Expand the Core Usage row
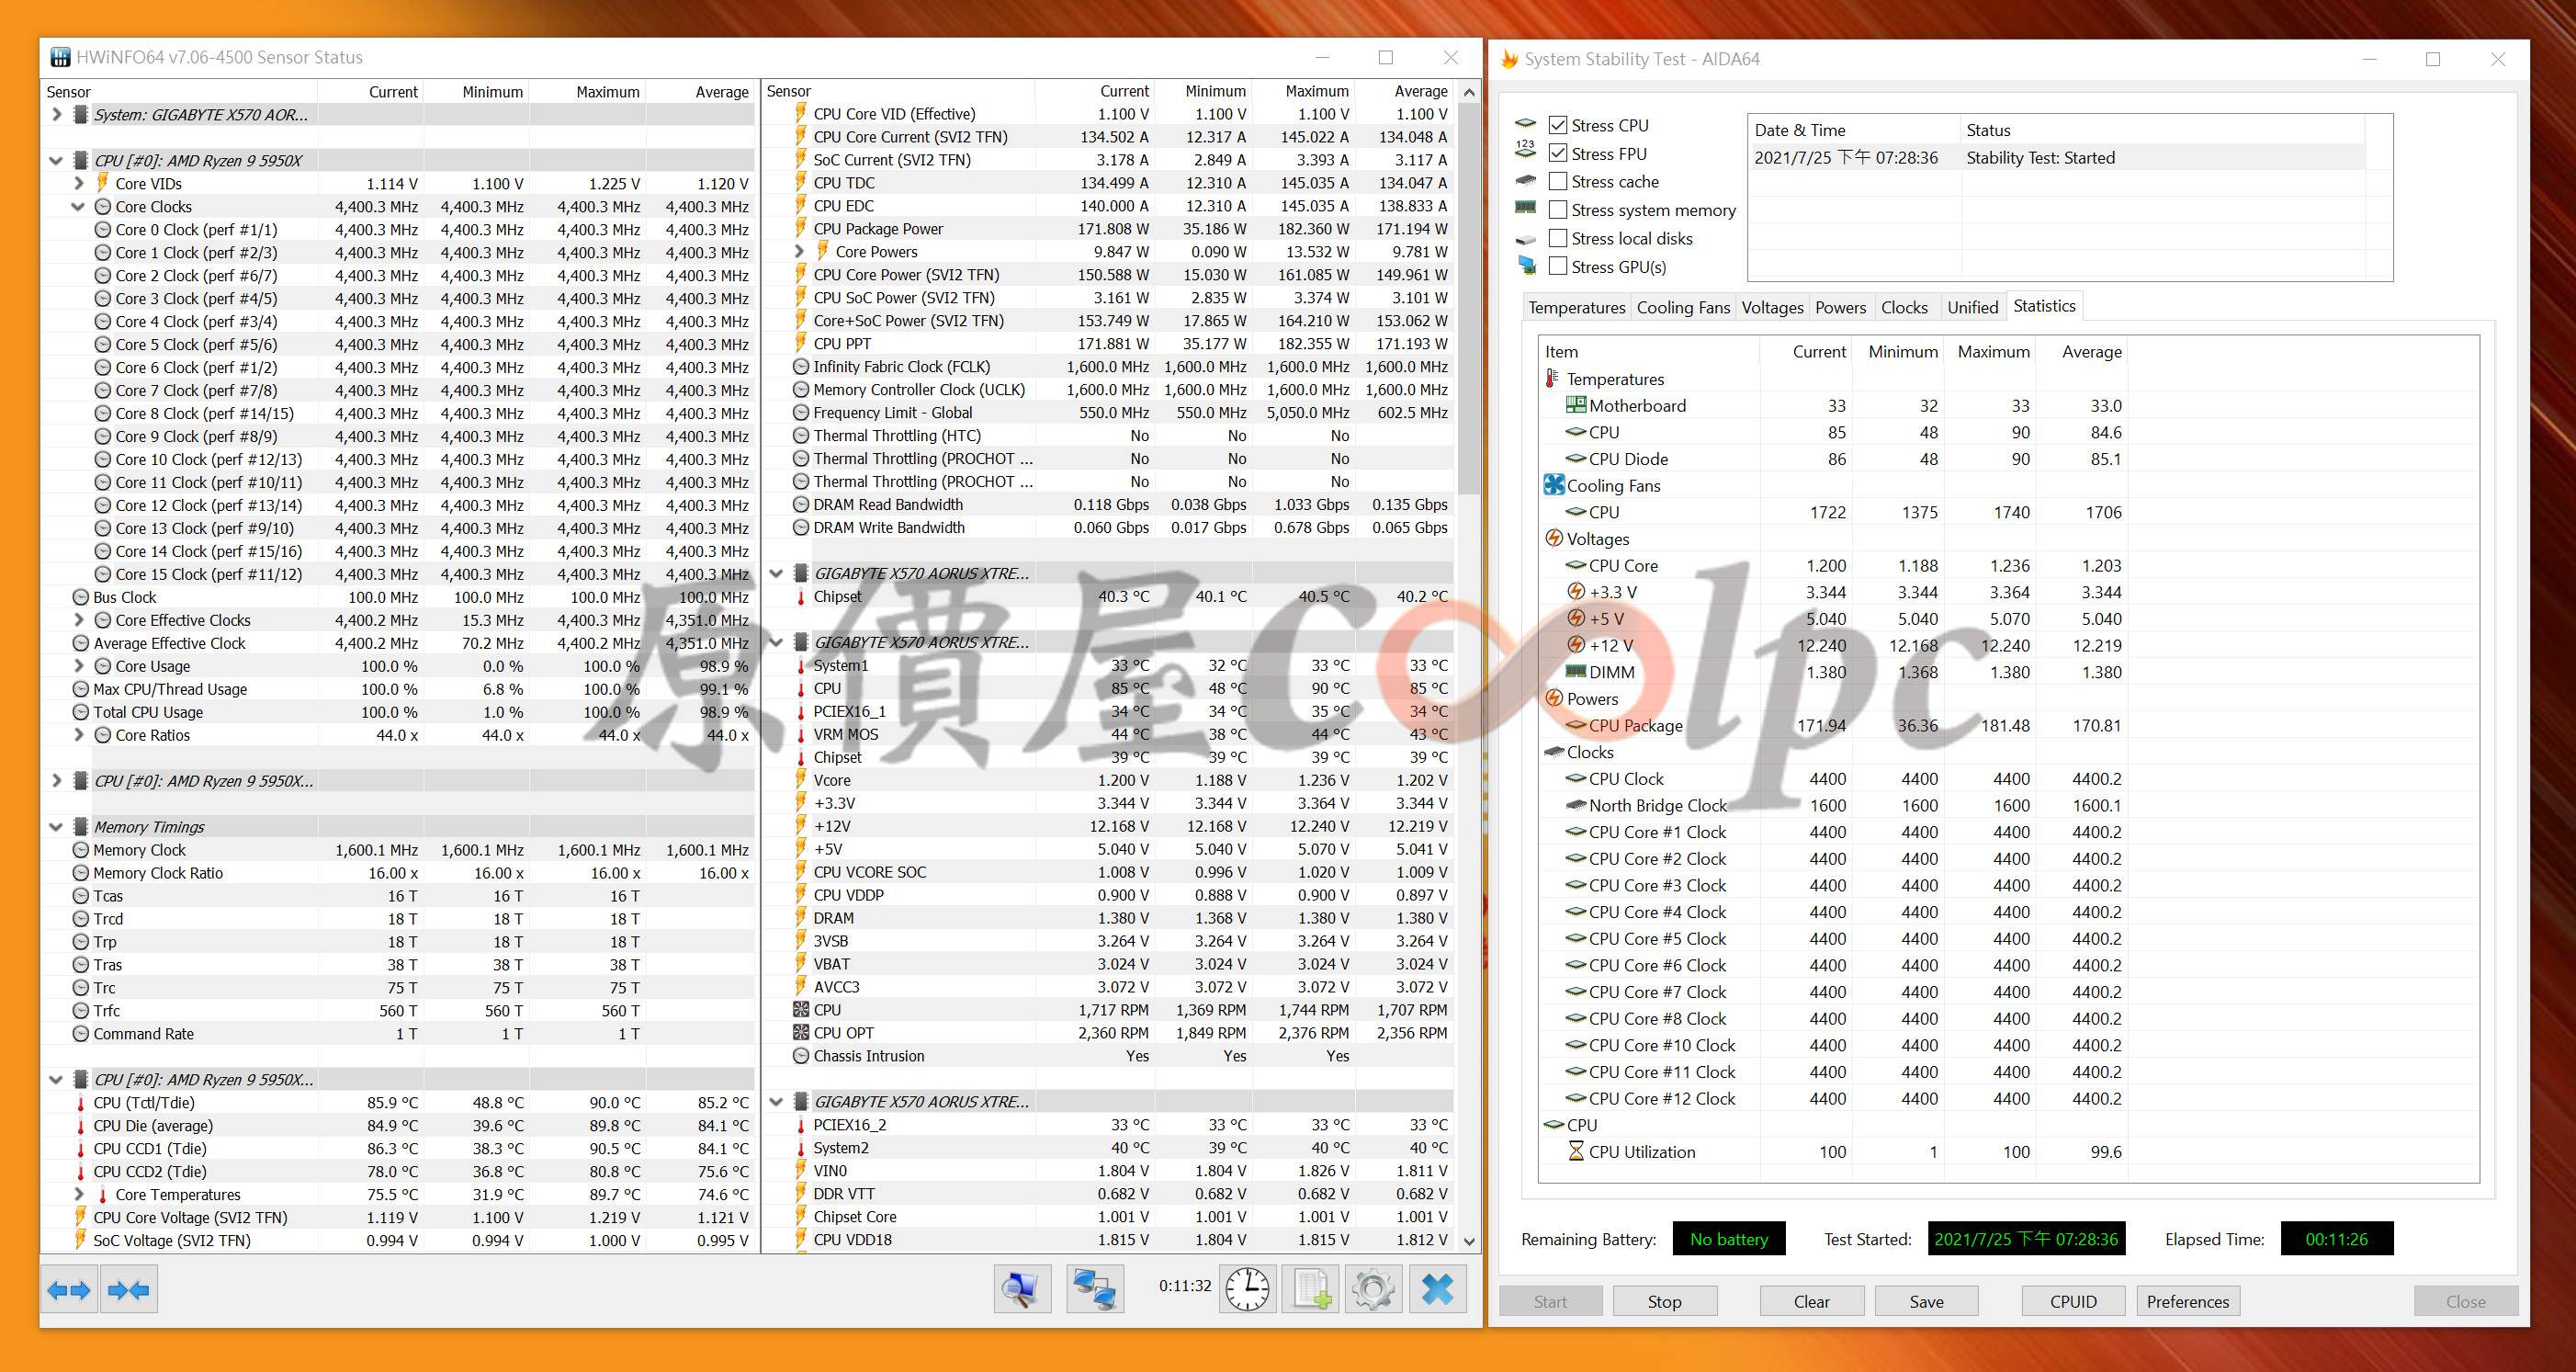2576x1372 pixels. pos(79,666)
